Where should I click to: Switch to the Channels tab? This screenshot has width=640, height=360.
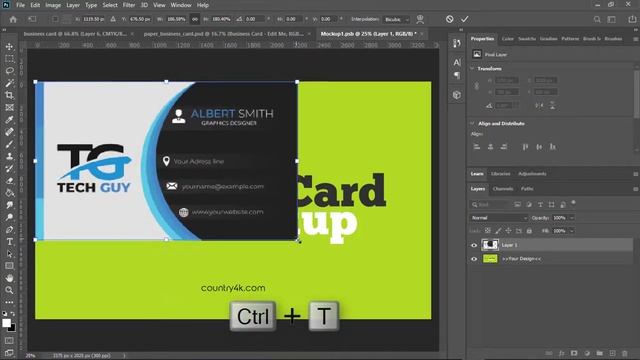point(503,189)
